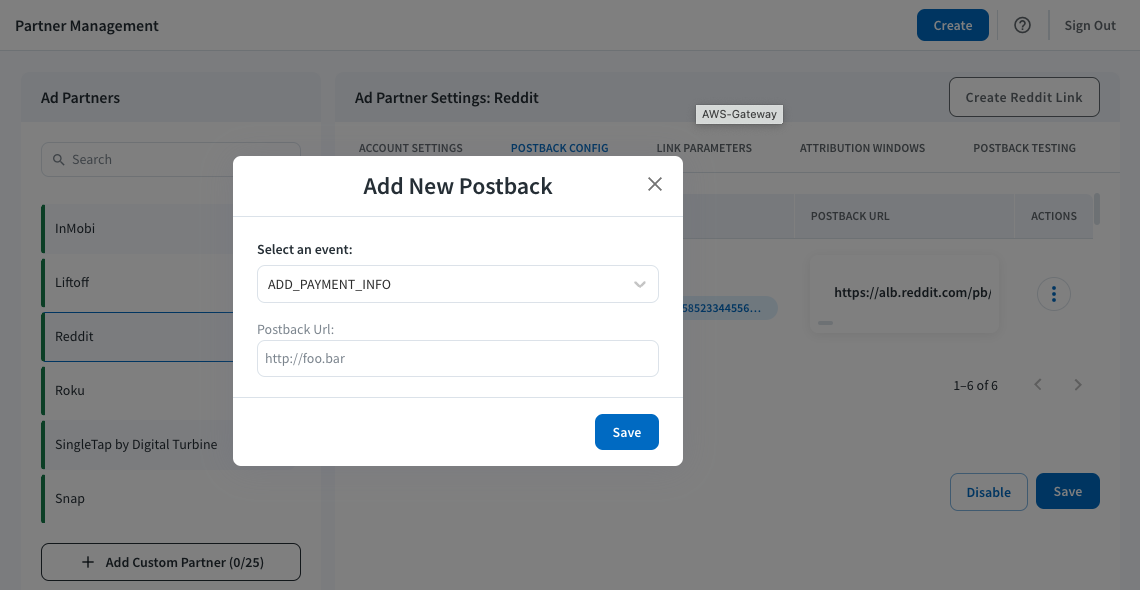The image size is (1140, 590).
Task: Switch to Account Settings tab
Action: pos(411,148)
